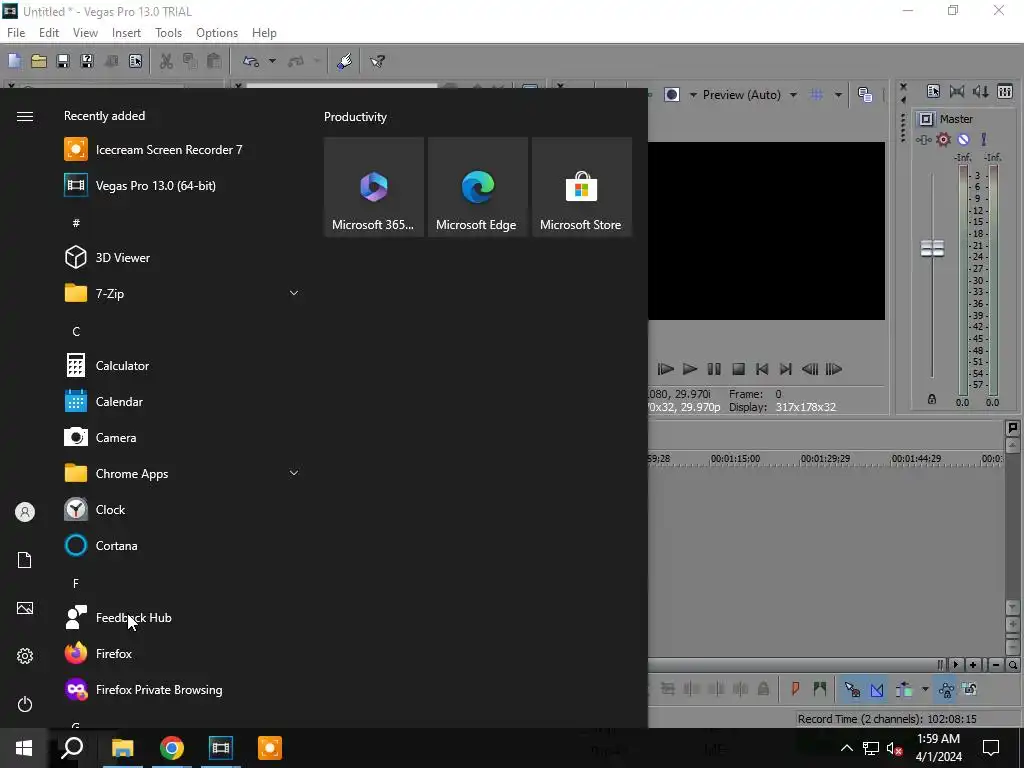Image resolution: width=1024 pixels, height=768 pixels.
Task: Open the Edit menu
Action: (49, 33)
